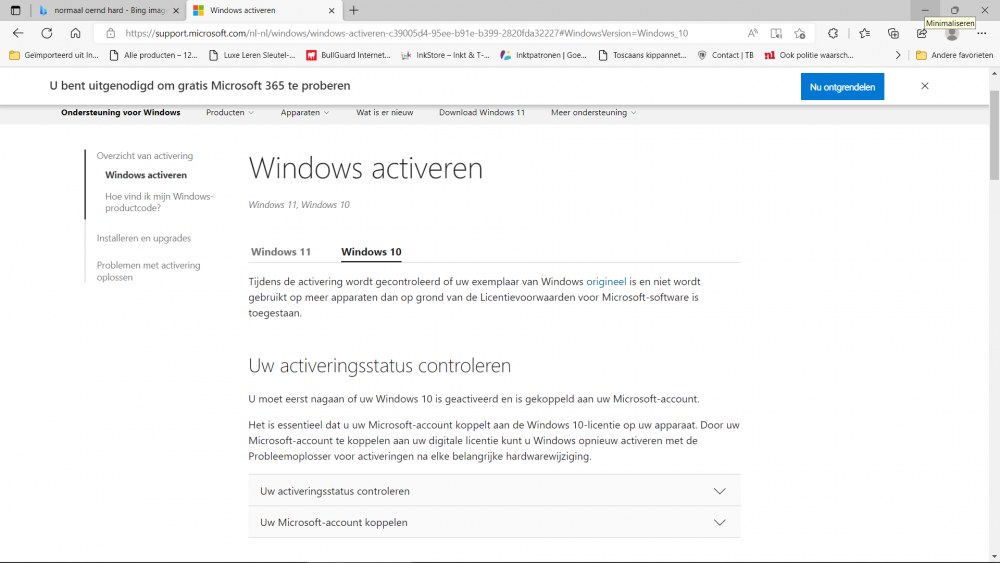Open Wat is er nieuw
The height and width of the screenshot is (563, 1000).
385,112
